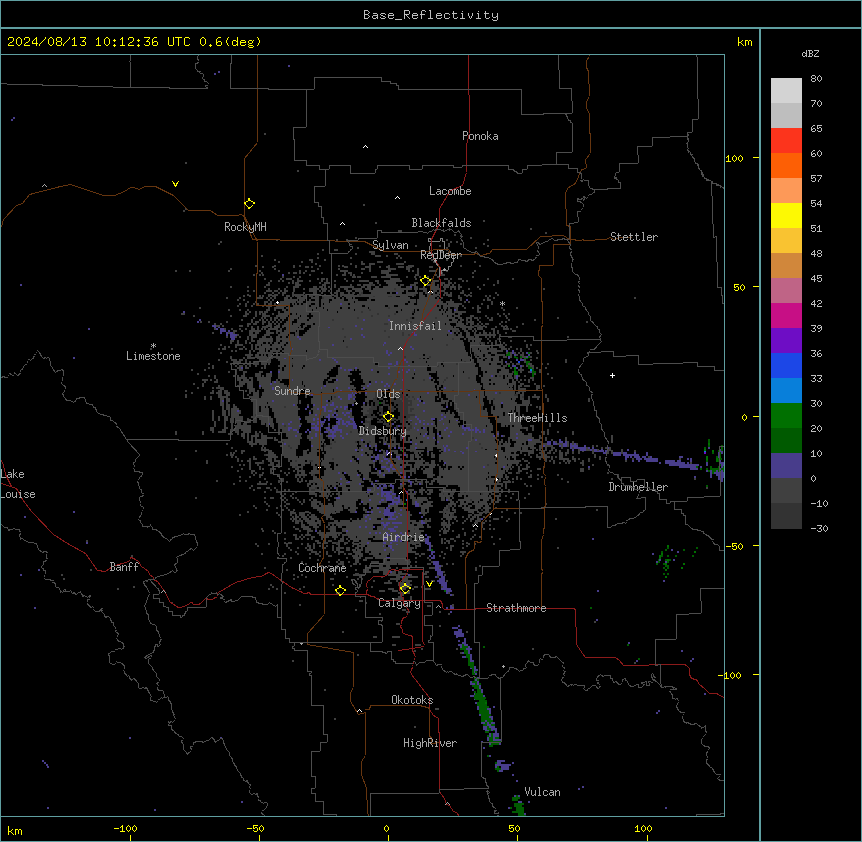The width and height of the screenshot is (862, 842).
Task: Select the orange 60-57 dBZ legend swatch
Action: click(x=786, y=165)
